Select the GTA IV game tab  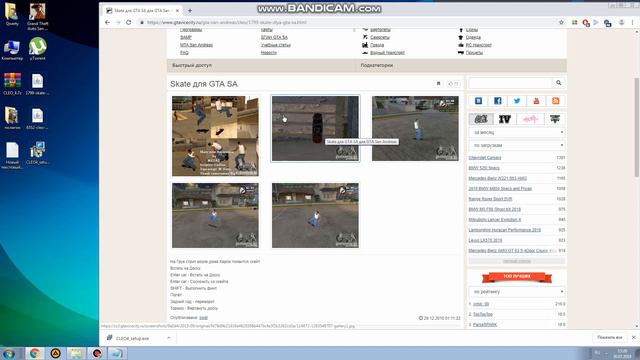pos(505,119)
